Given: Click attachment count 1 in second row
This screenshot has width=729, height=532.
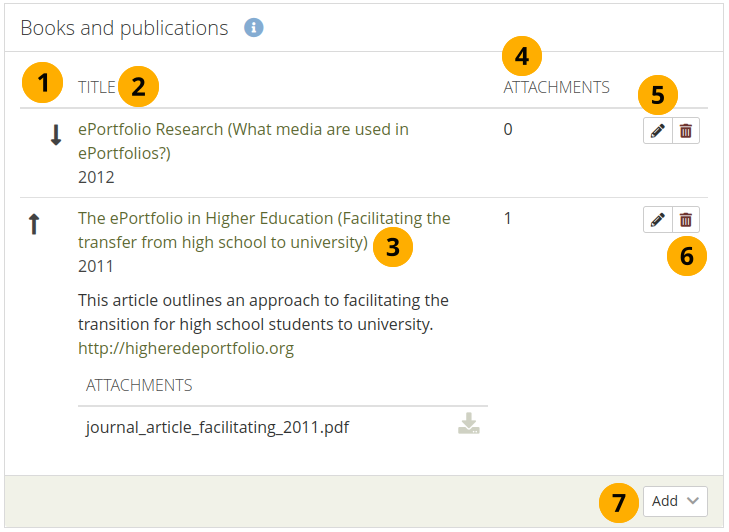Looking at the screenshot, I should [x=508, y=218].
